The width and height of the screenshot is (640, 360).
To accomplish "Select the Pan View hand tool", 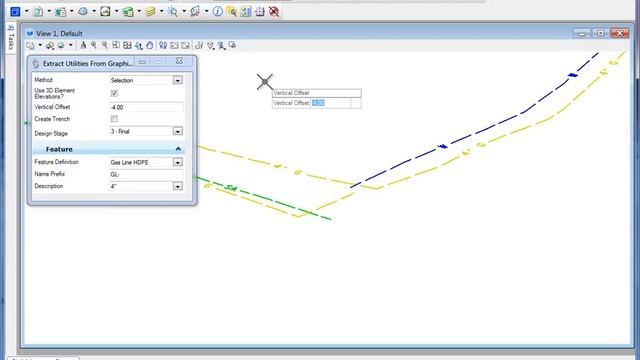I will [150, 45].
